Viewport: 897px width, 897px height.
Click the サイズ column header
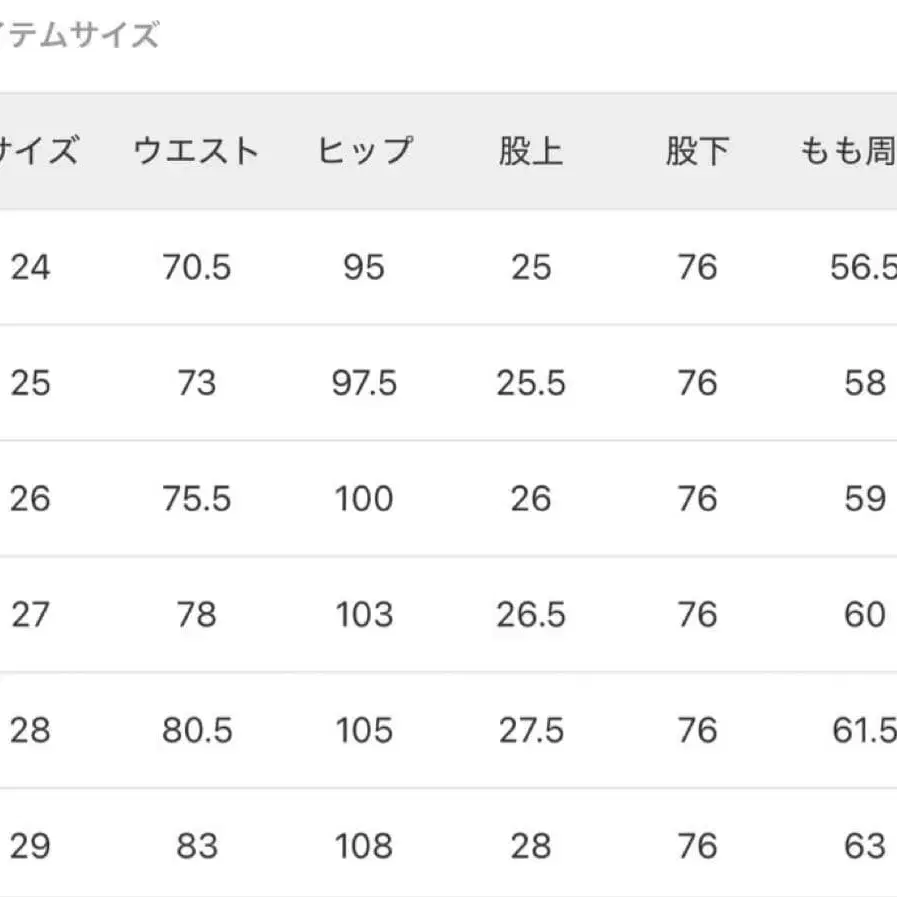(38, 152)
